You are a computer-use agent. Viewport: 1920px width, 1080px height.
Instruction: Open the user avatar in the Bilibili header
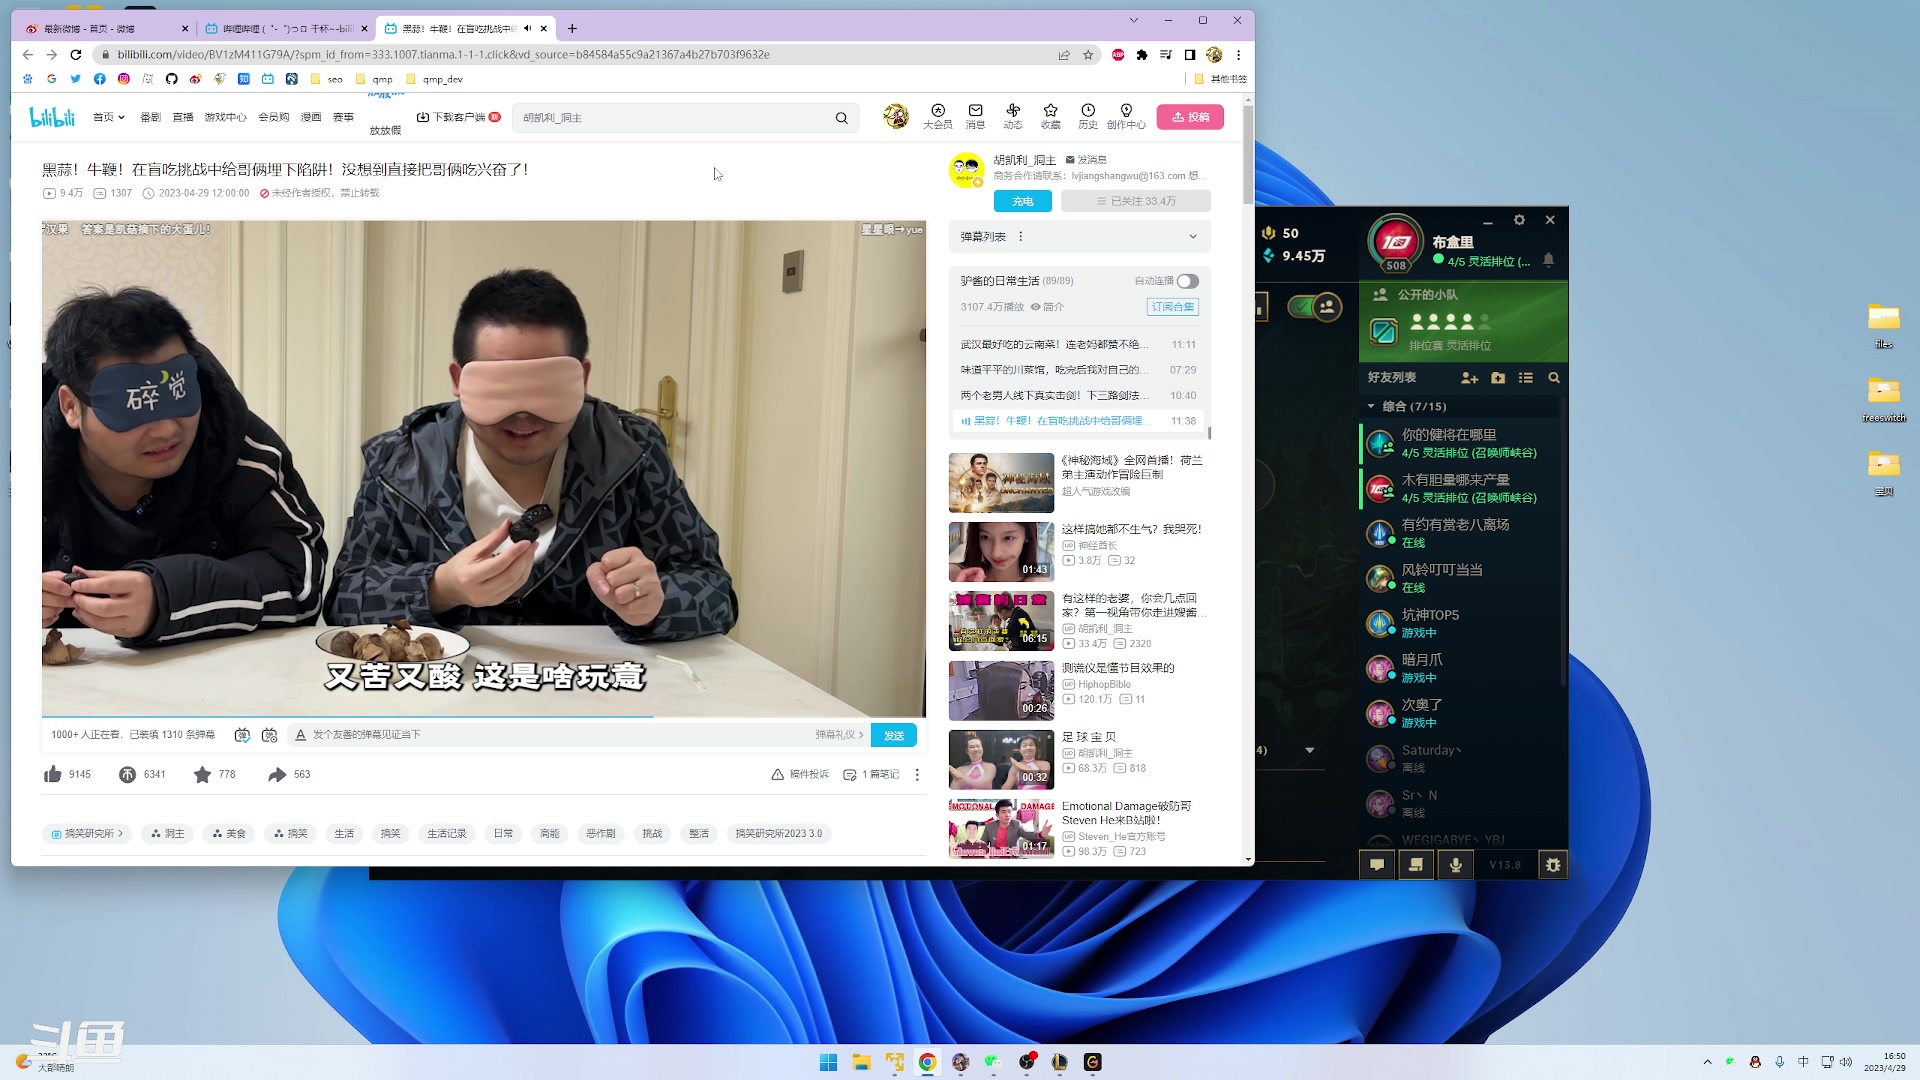tap(896, 116)
